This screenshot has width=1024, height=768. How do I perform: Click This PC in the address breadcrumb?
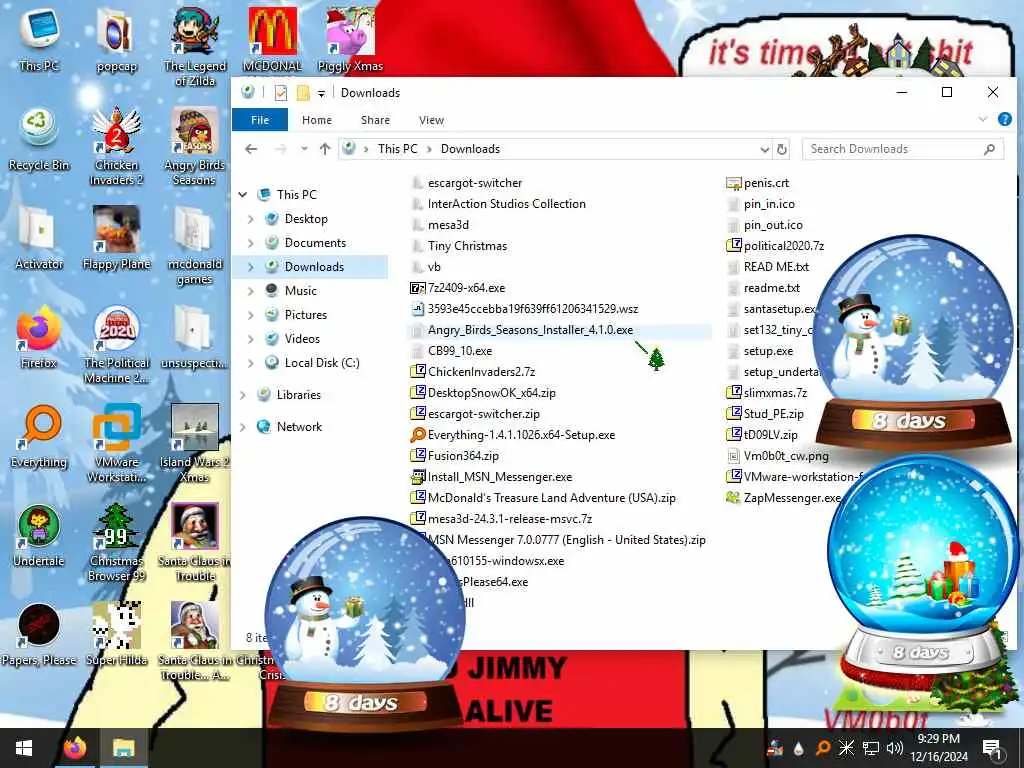[x=397, y=149]
